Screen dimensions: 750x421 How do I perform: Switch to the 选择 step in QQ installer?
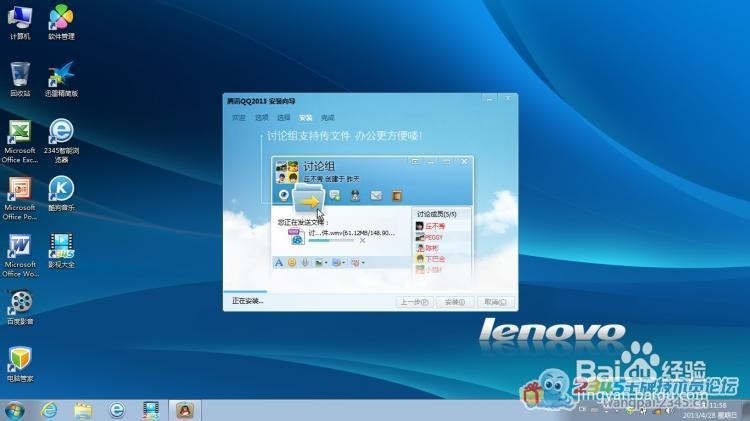[x=284, y=118]
